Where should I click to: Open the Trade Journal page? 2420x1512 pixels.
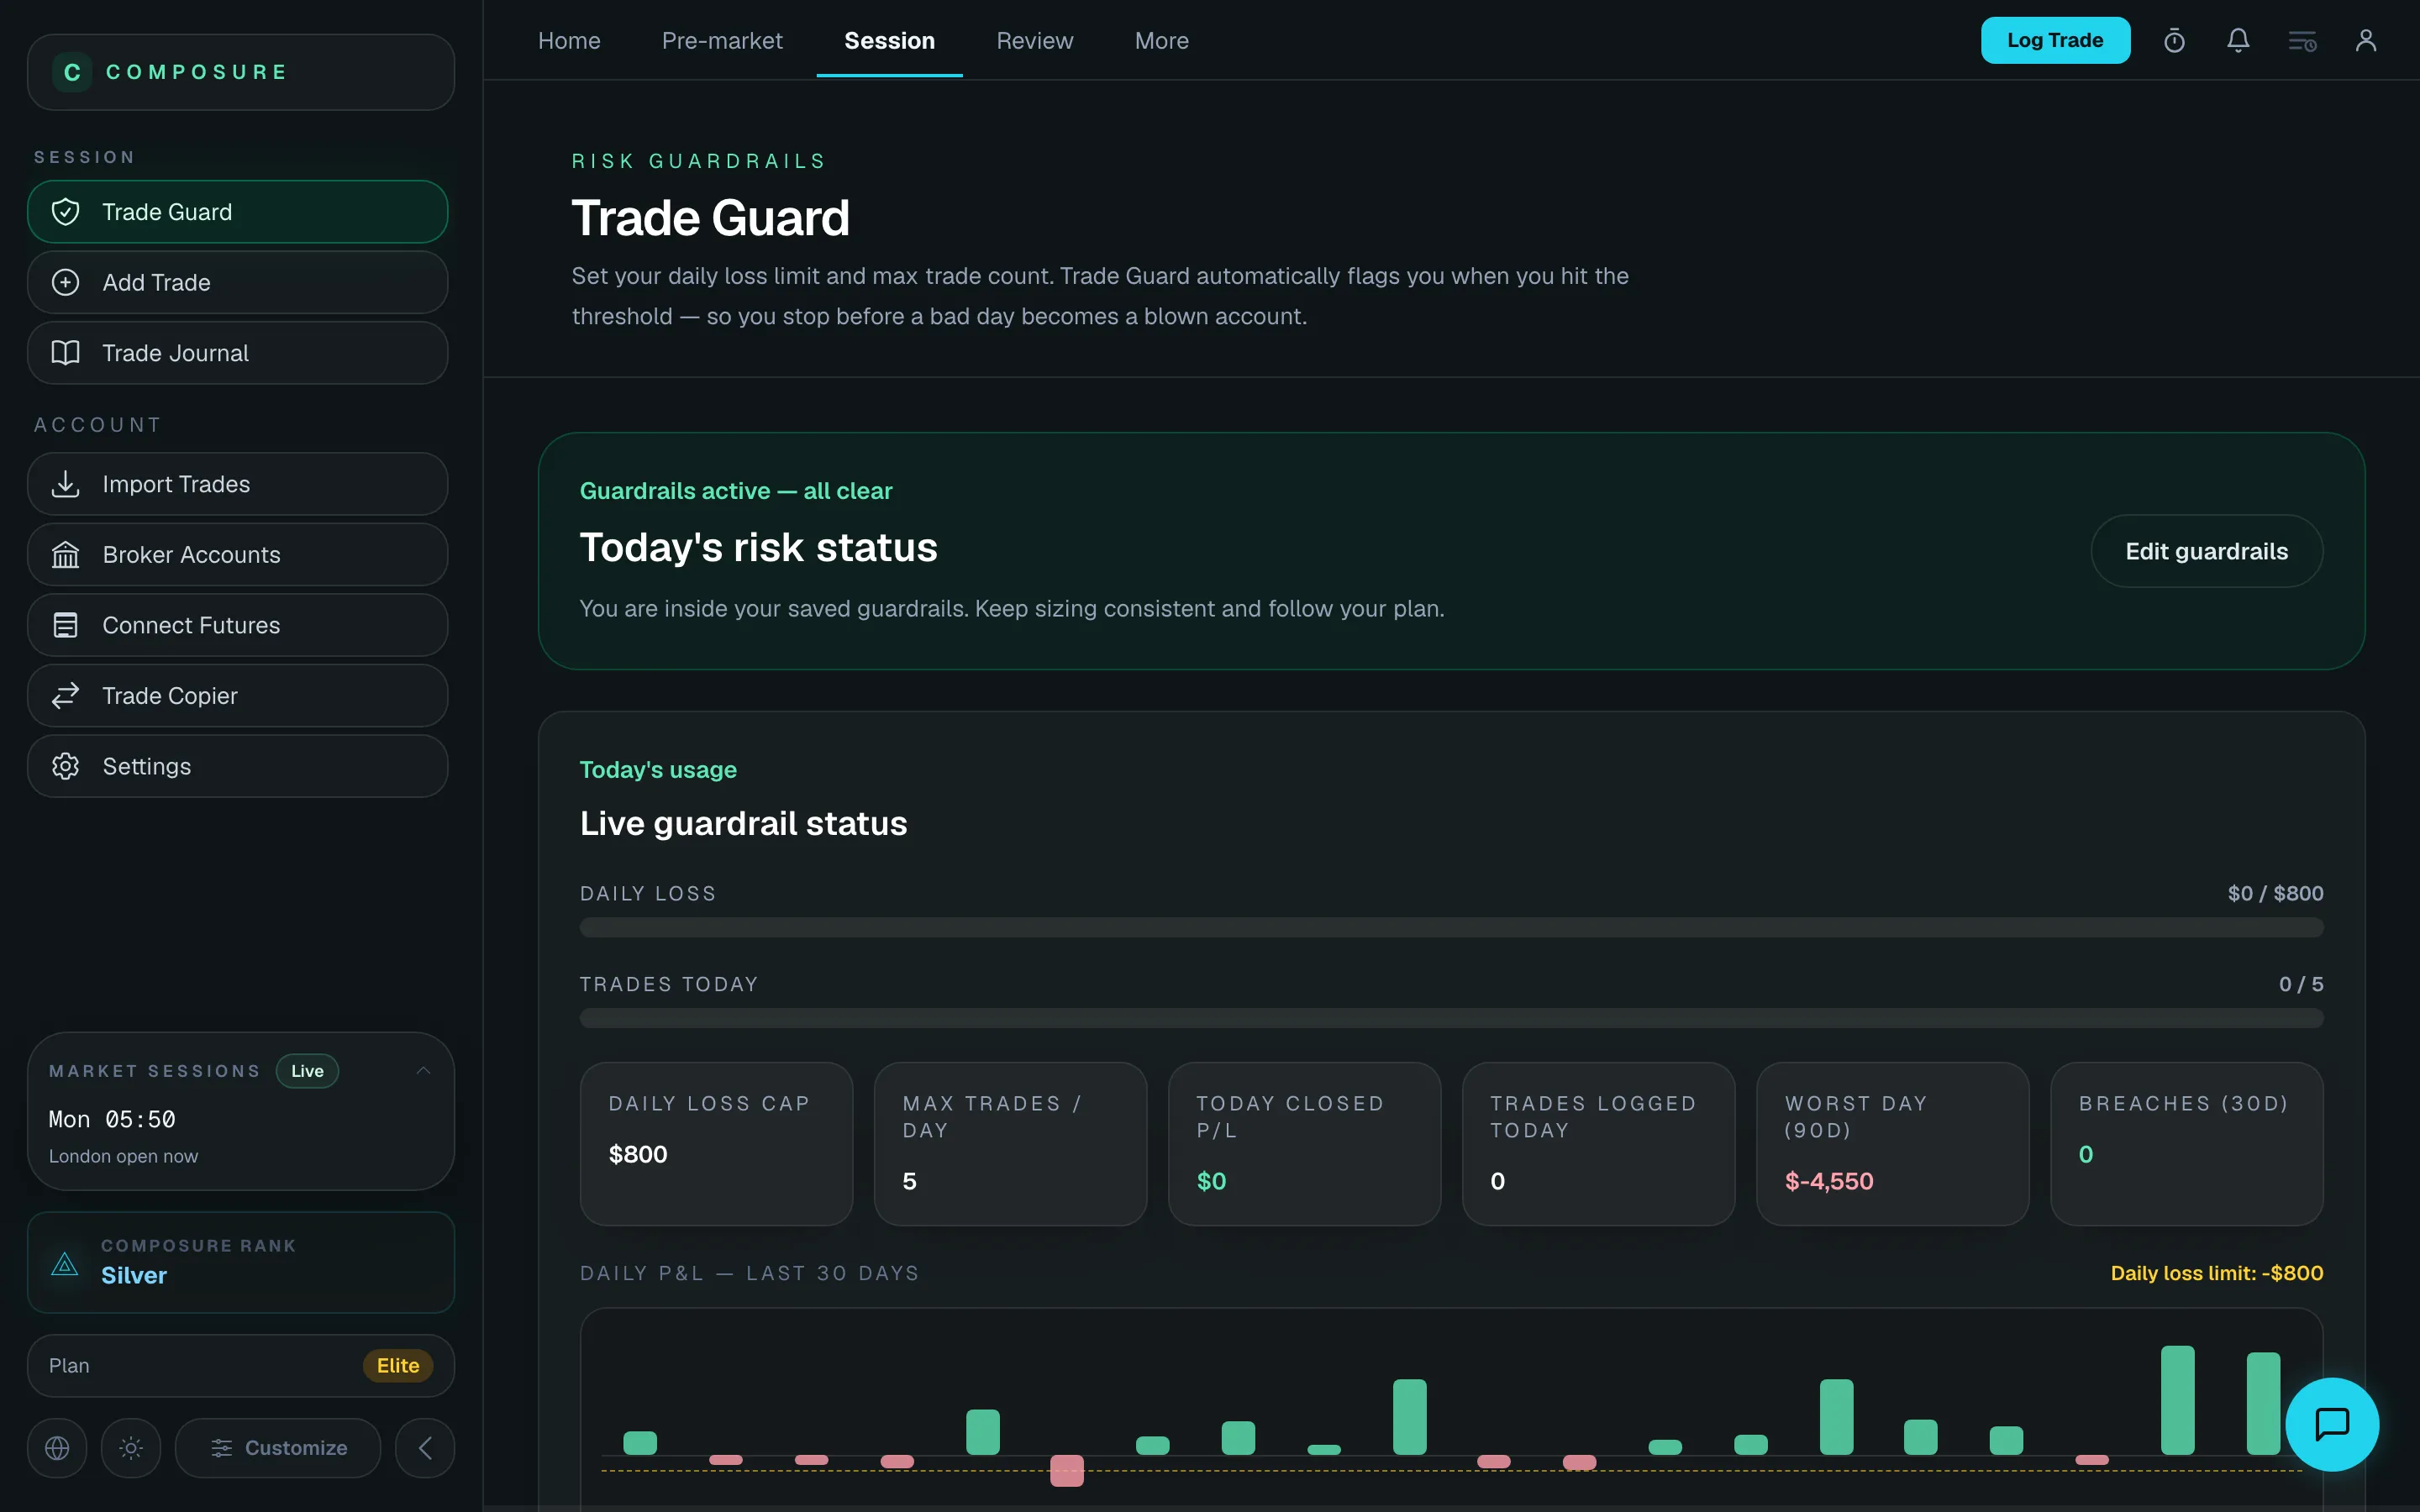[237, 353]
